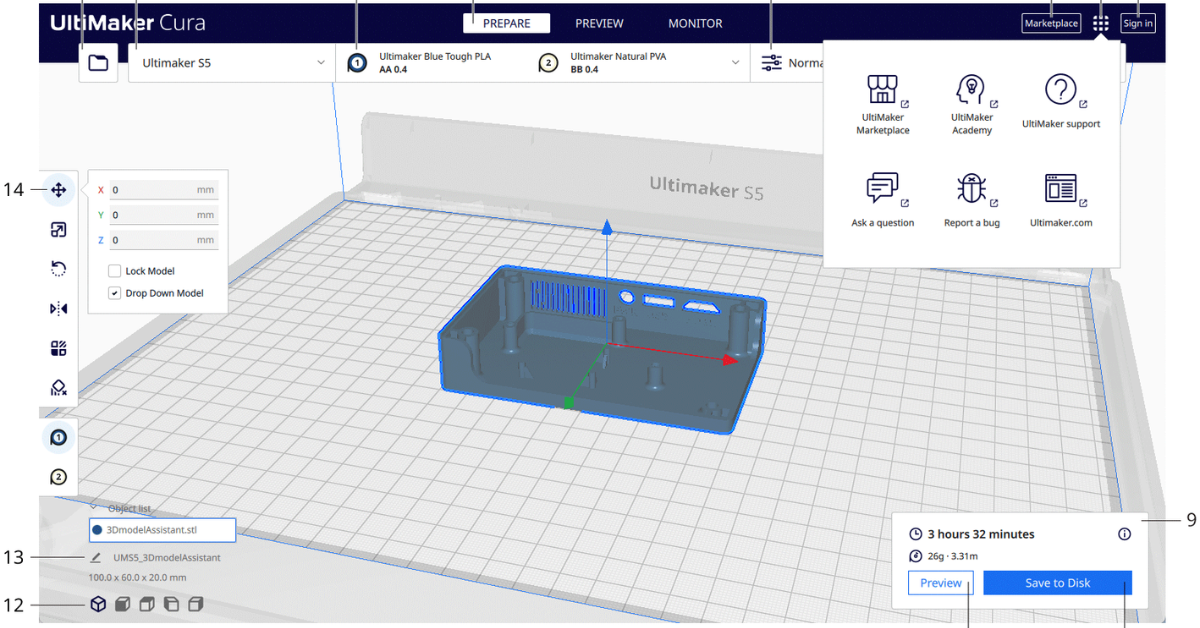Select the Support Blocker tool
This screenshot has height=628, width=1200.
[x=58, y=387]
